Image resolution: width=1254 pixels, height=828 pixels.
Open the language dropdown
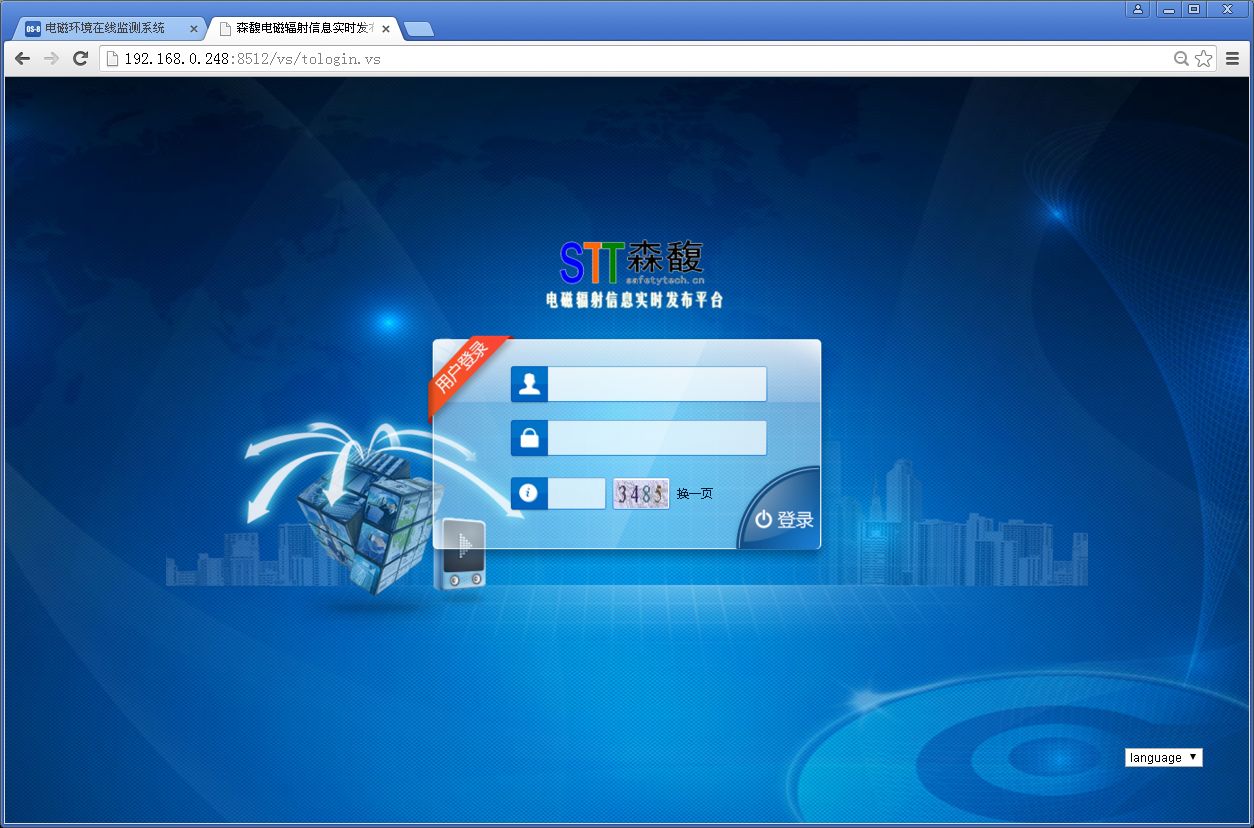click(1164, 758)
